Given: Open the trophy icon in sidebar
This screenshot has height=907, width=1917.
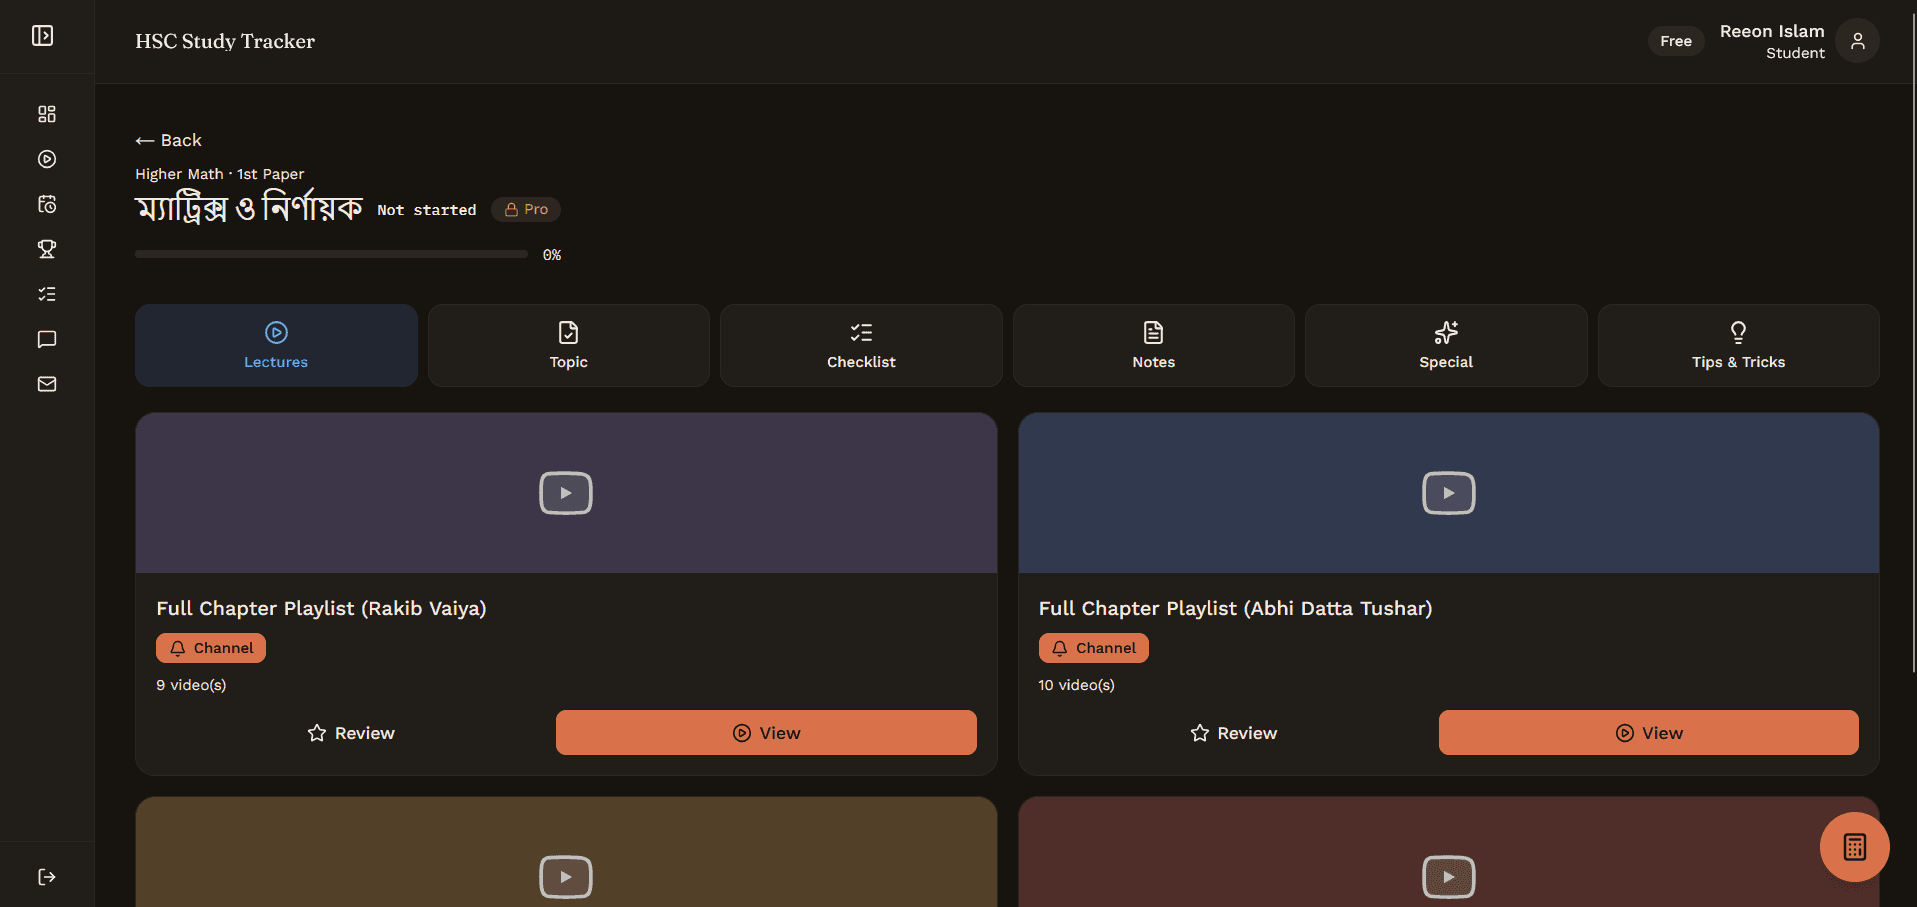Looking at the screenshot, I should click(x=47, y=249).
